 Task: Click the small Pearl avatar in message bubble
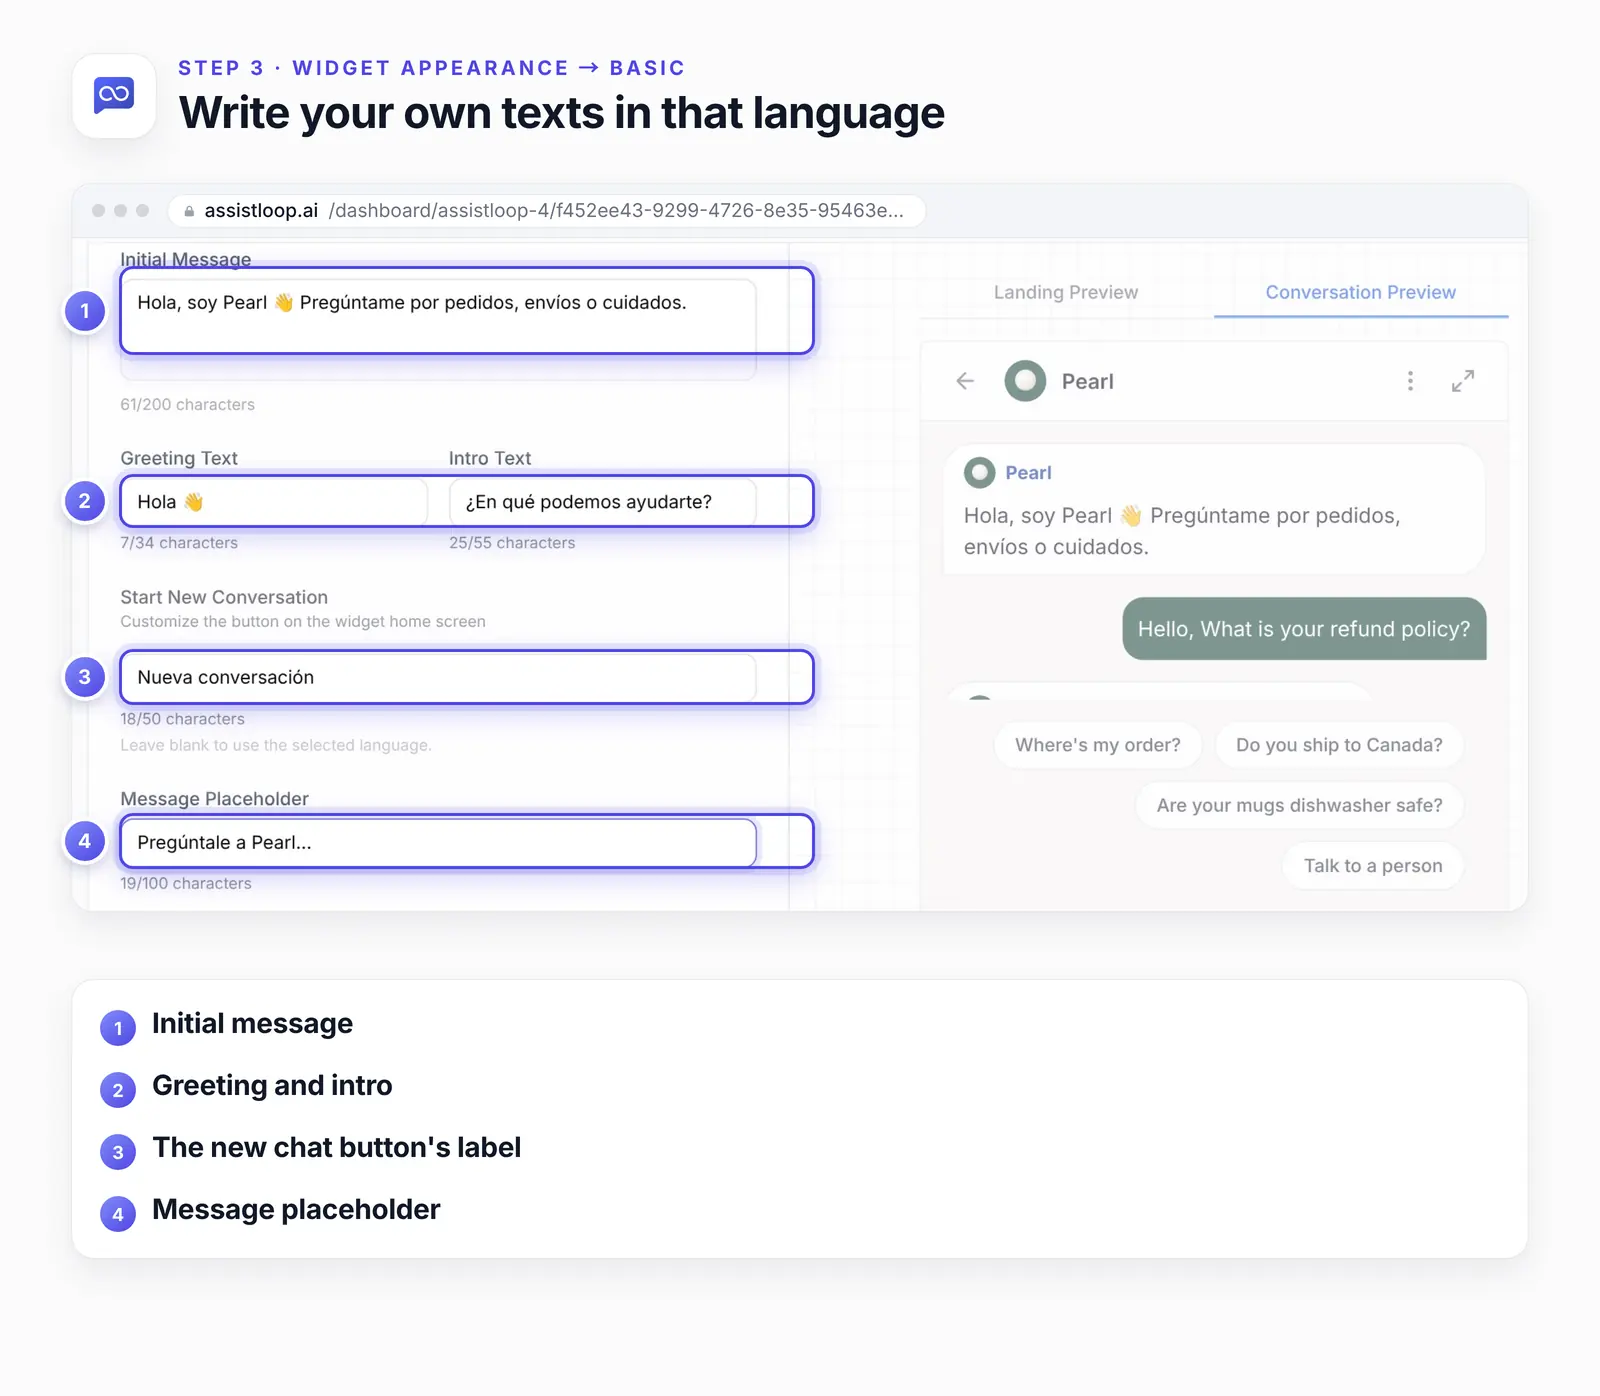coord(979,472)
